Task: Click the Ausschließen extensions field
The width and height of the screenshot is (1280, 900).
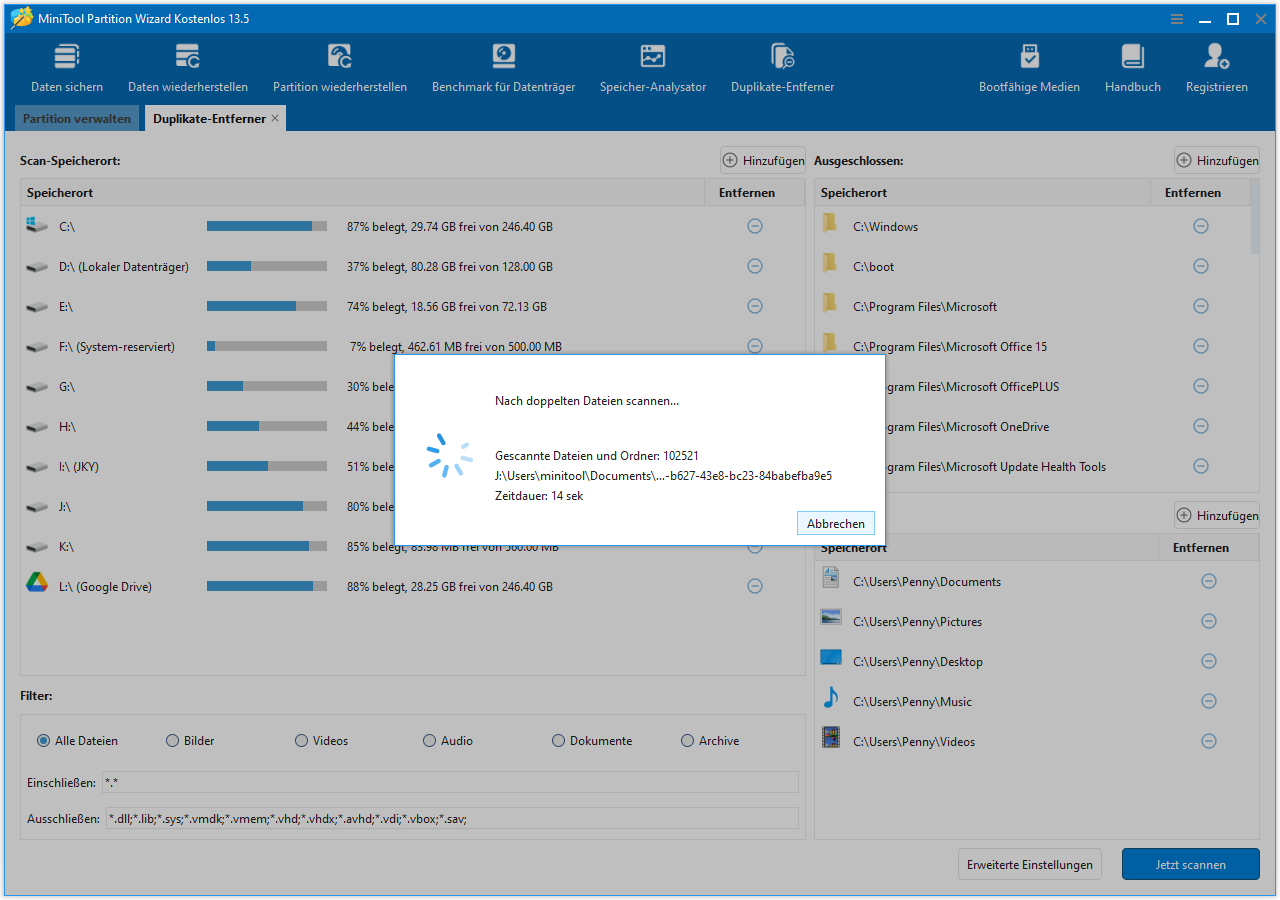Action: [x=452, y=819]
